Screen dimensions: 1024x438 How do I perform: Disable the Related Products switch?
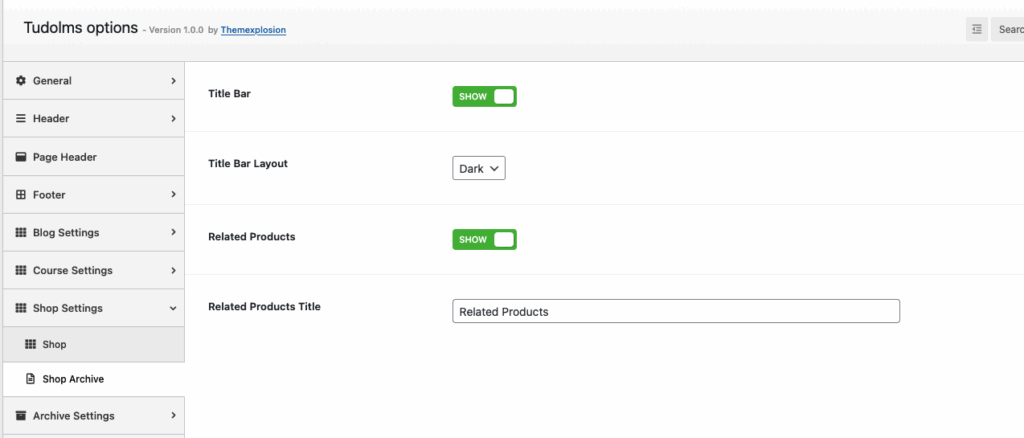click(x=484, y=240)
